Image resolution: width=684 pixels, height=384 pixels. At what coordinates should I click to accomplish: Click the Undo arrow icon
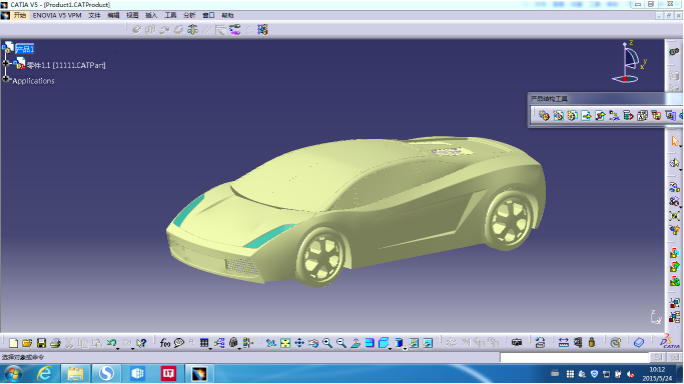111,343
